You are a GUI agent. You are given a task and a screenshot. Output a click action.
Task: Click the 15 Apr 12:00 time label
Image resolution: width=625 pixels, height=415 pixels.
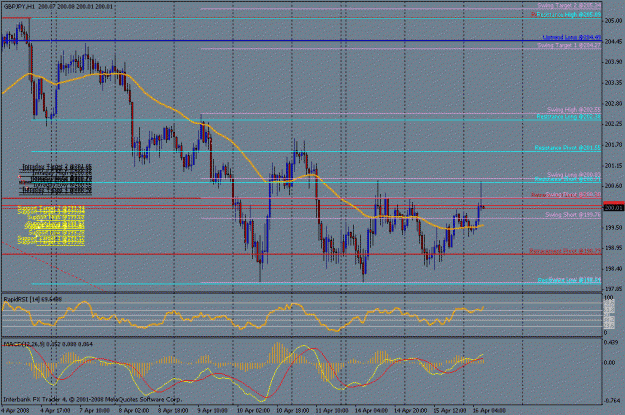(x=450, y=410)
